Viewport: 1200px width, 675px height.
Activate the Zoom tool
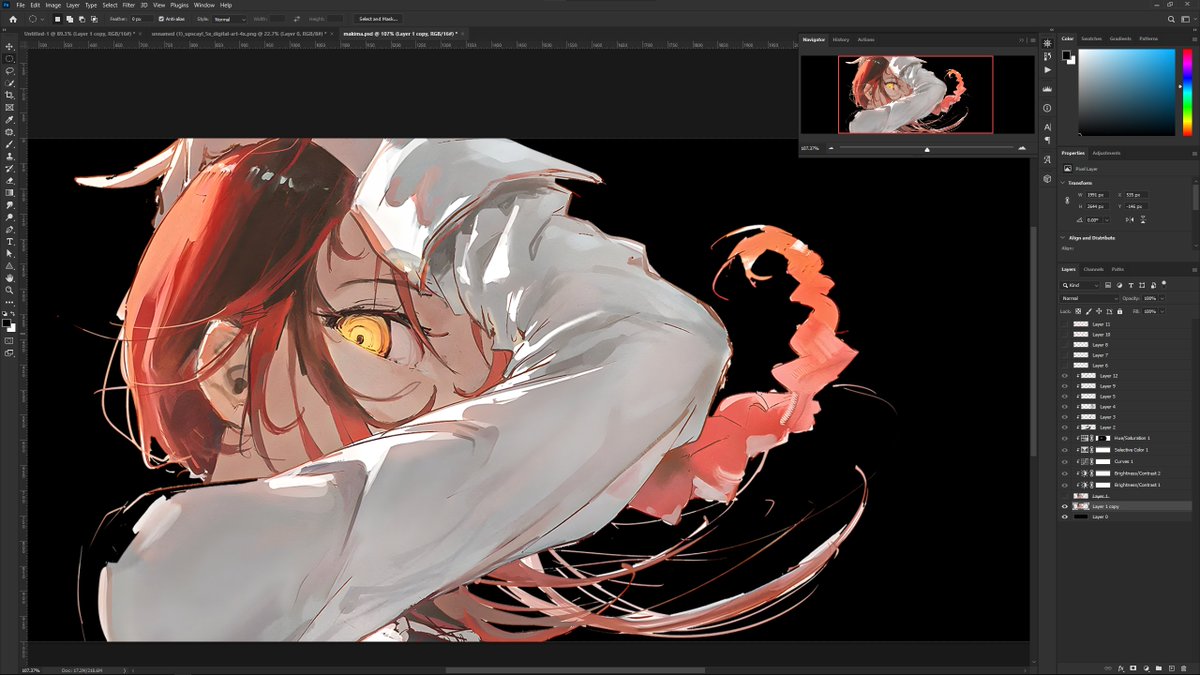(x=9, y=290)
